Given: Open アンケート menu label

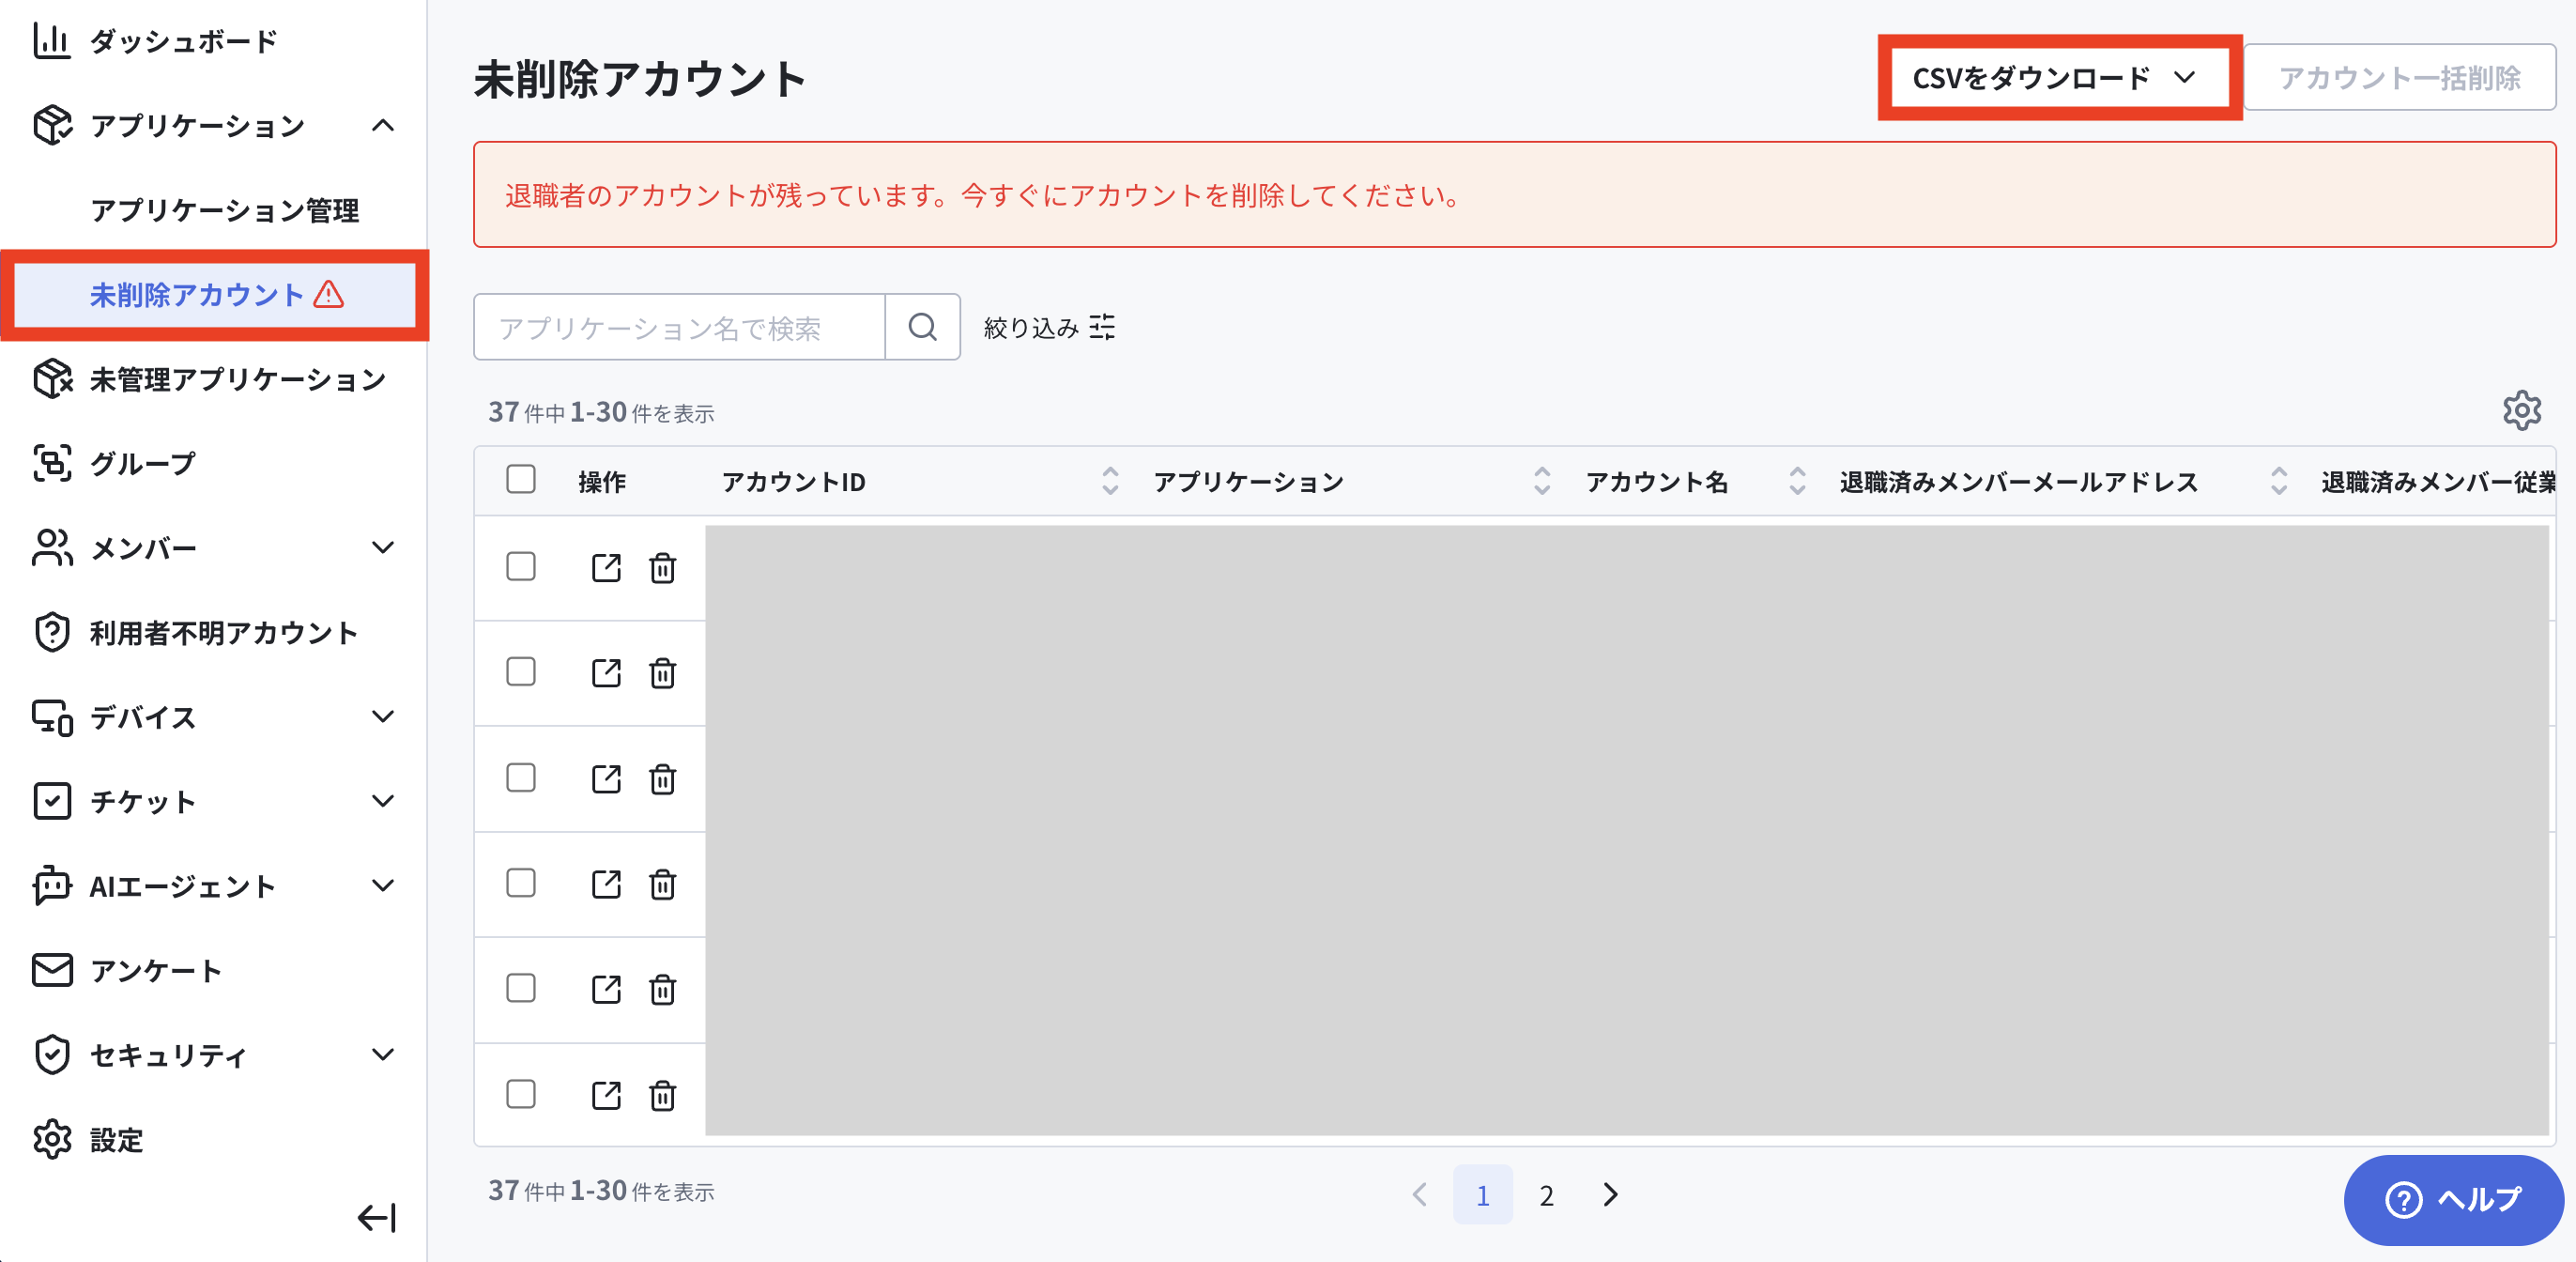Looking at the screenshot, I should coord(156,971).
